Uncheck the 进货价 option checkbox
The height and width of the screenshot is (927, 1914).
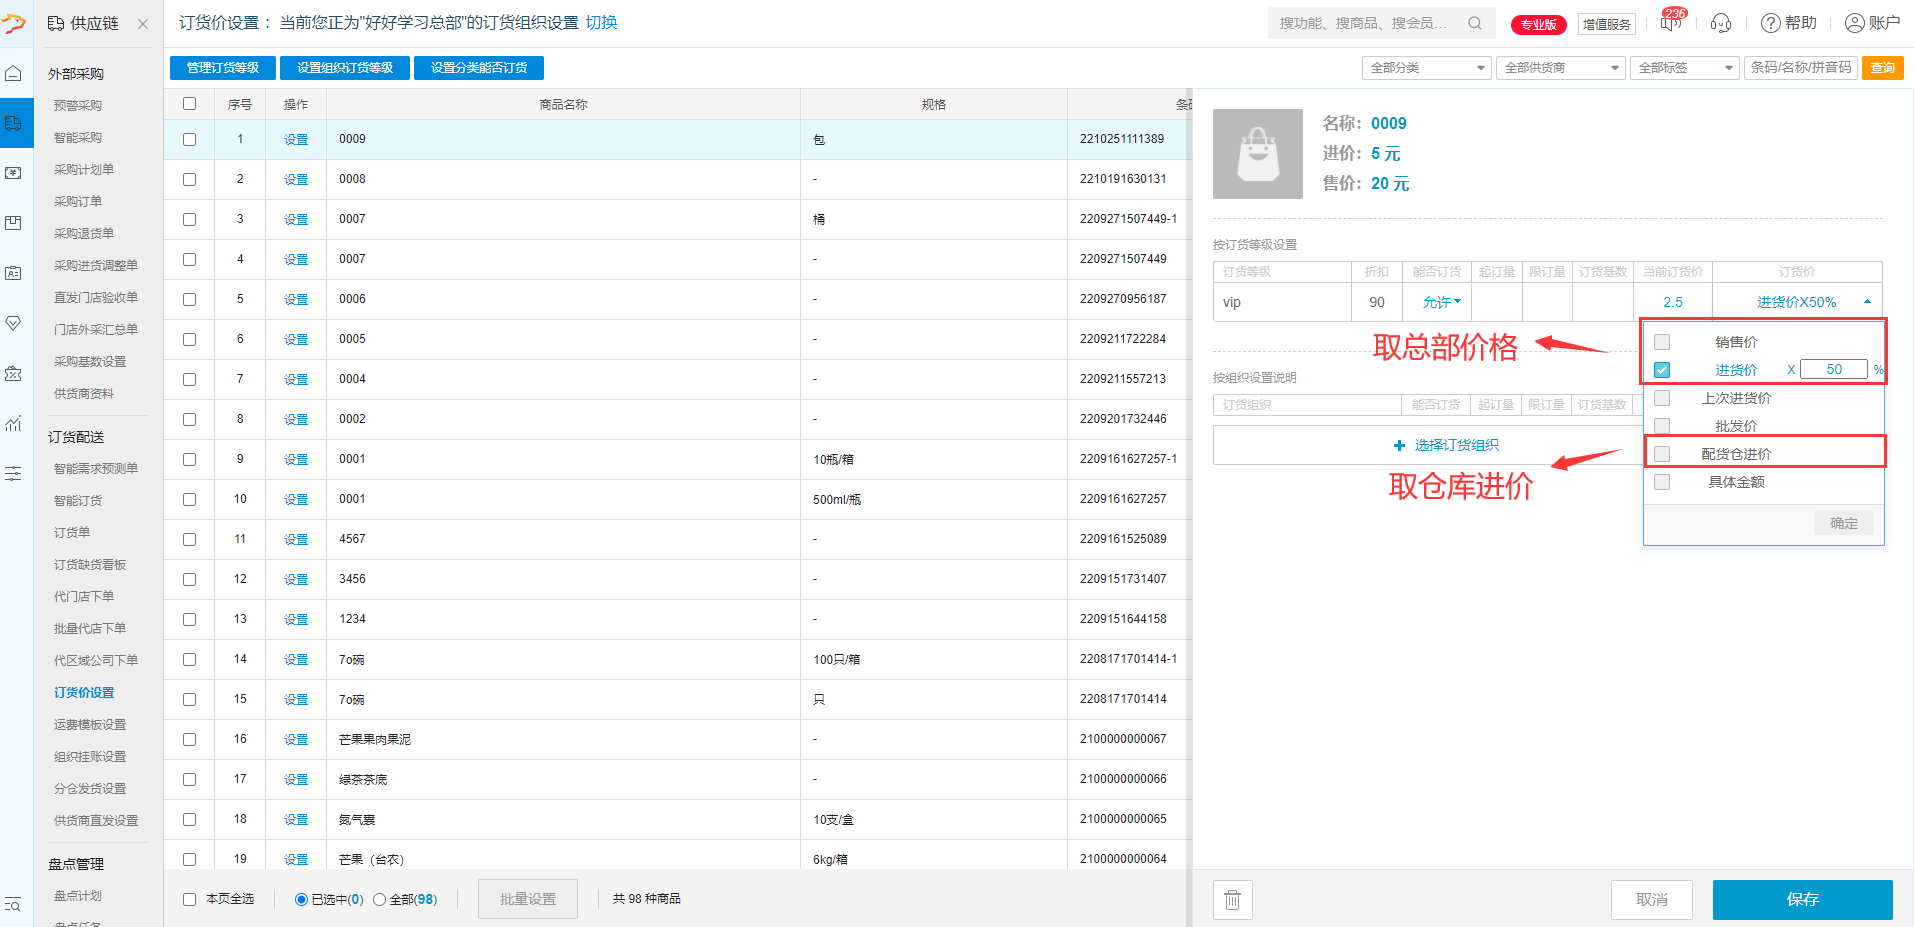(x=1662, y=370)
